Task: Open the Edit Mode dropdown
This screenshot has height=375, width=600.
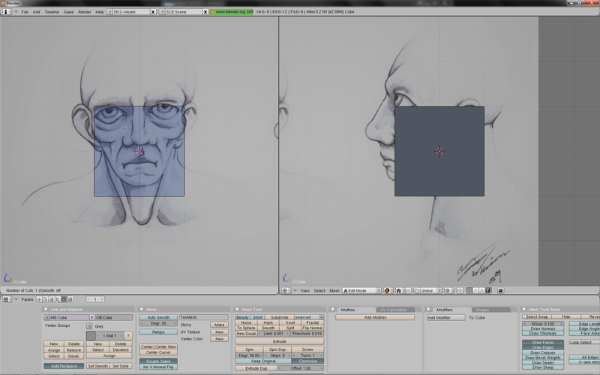Action: [x=362, y=290]
